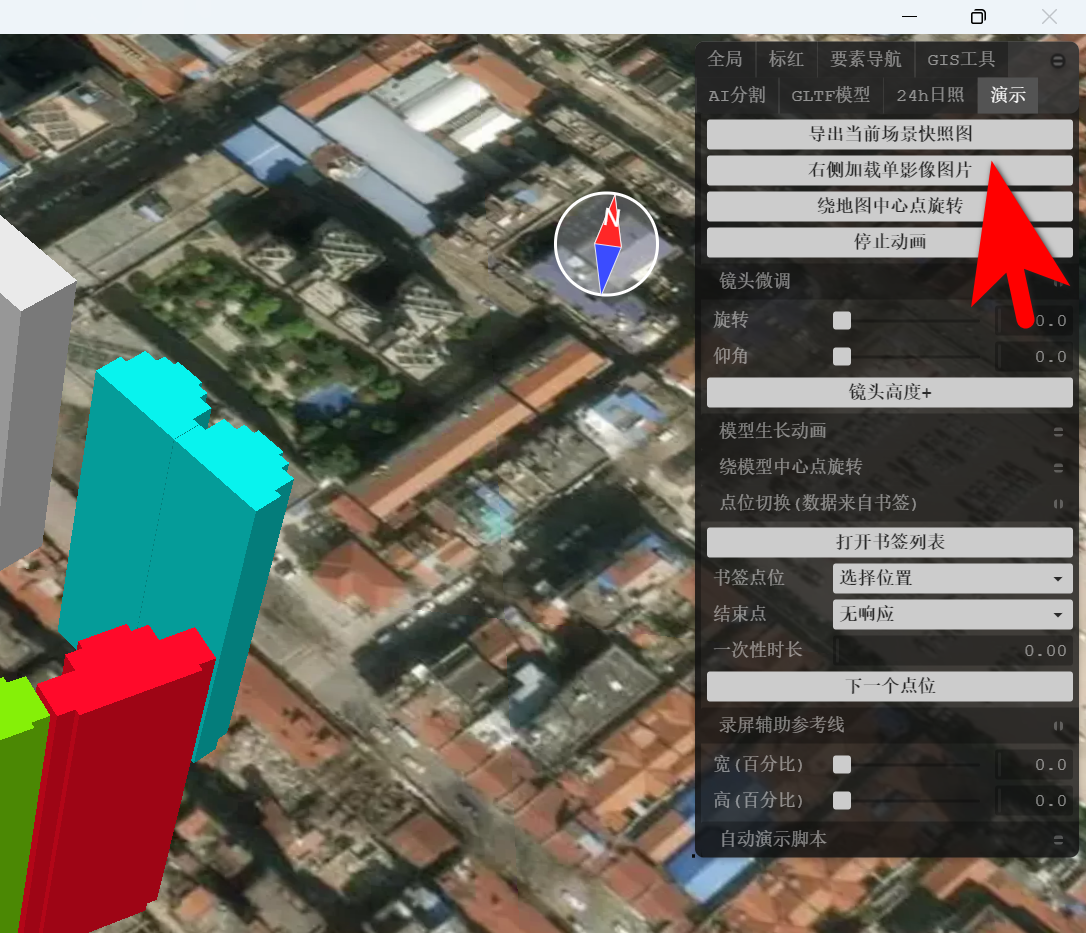Select the 24h日照 tab
1086x933 pixels.
click(x=929, y=95)
